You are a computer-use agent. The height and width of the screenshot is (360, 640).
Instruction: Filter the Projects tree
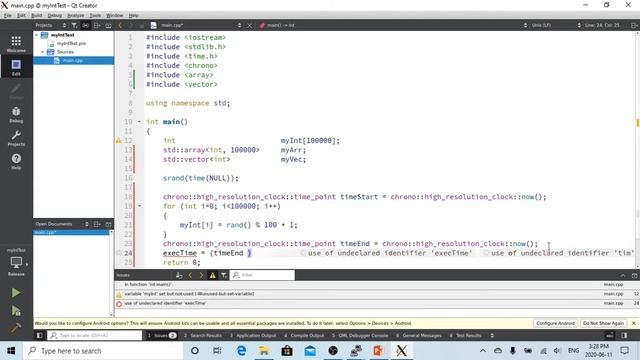pos(74,25)
